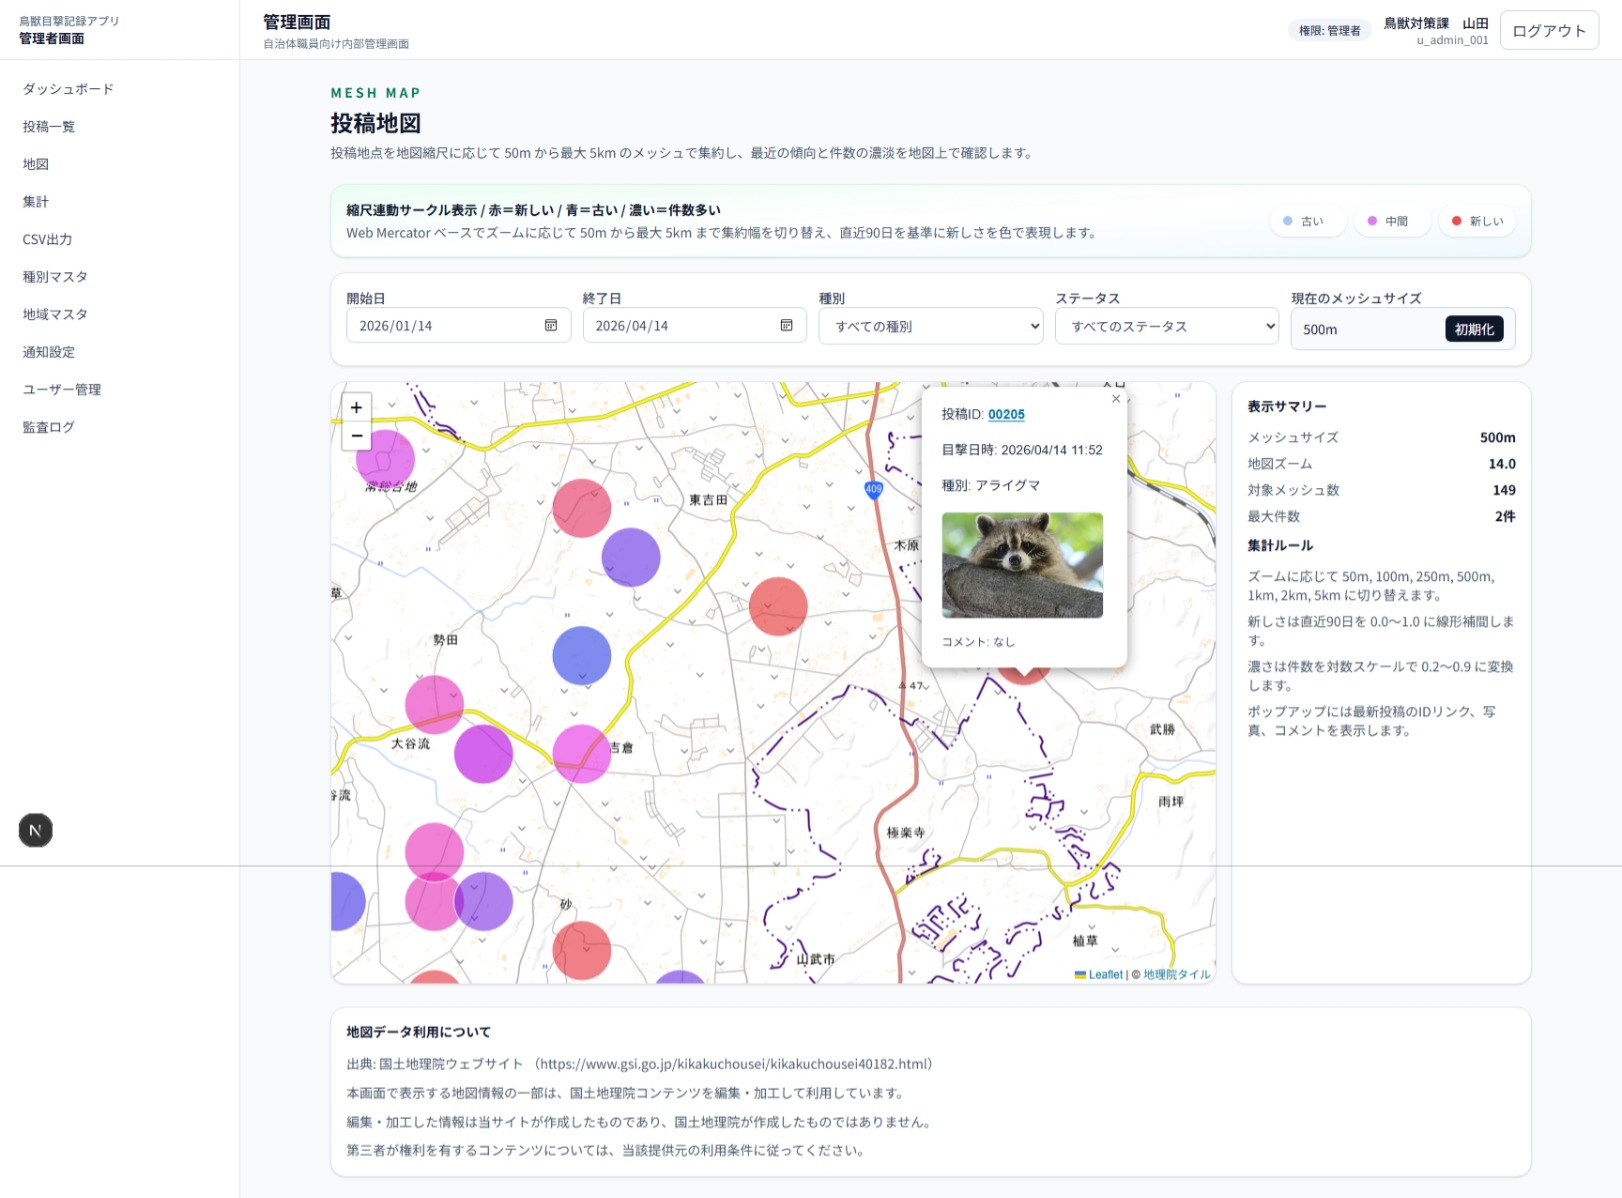Open ユーザー管理 in sidebar
The image size is (1622, 1198).
62,390
